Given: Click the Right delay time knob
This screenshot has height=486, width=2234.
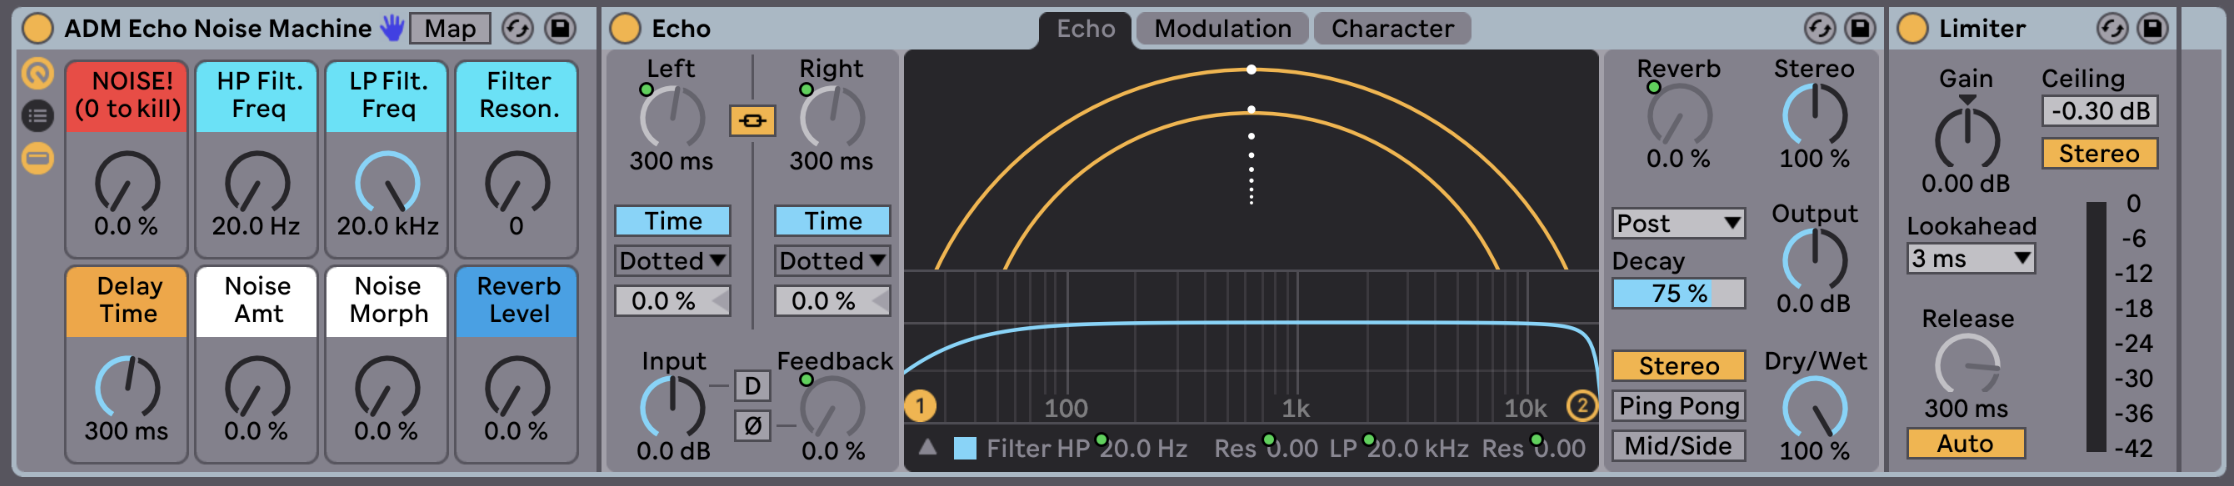Looking at the screenshot, I should click(x=832, y=117).
